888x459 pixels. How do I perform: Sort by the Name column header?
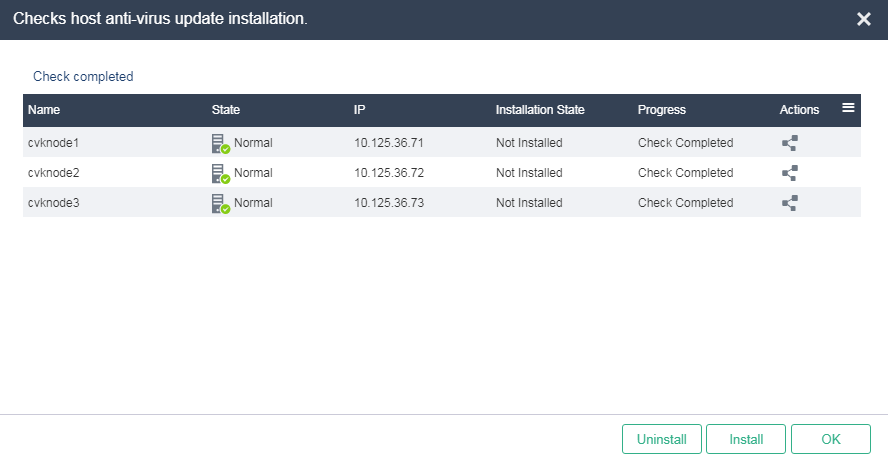[x=44, y=110]
